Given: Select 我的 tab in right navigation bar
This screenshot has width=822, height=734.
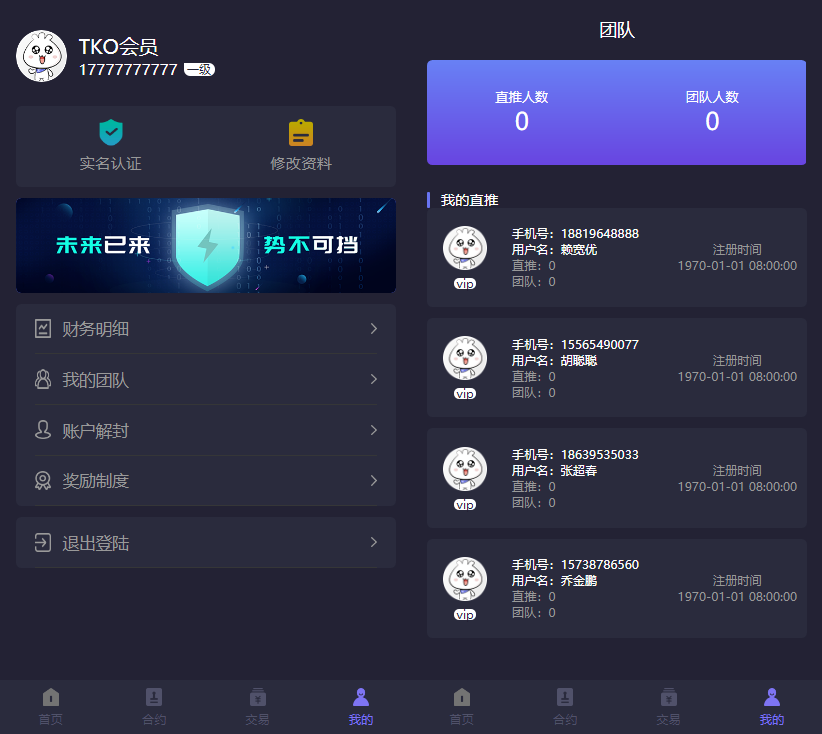Looking at the screenshot, I should (772, 706).
